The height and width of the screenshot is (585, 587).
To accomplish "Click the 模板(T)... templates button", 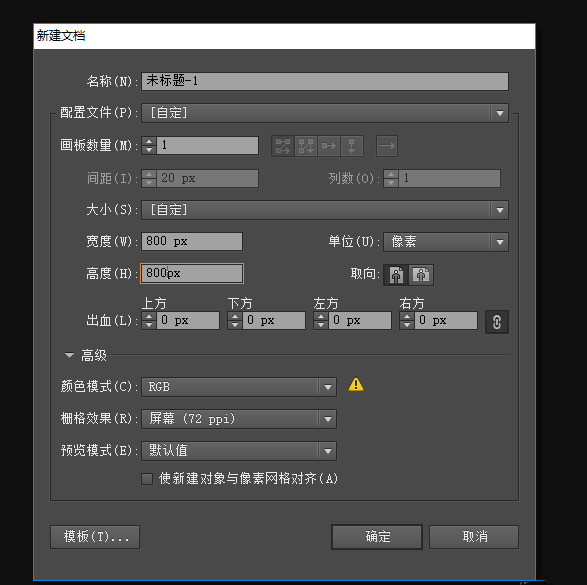I will coord(95,537).
